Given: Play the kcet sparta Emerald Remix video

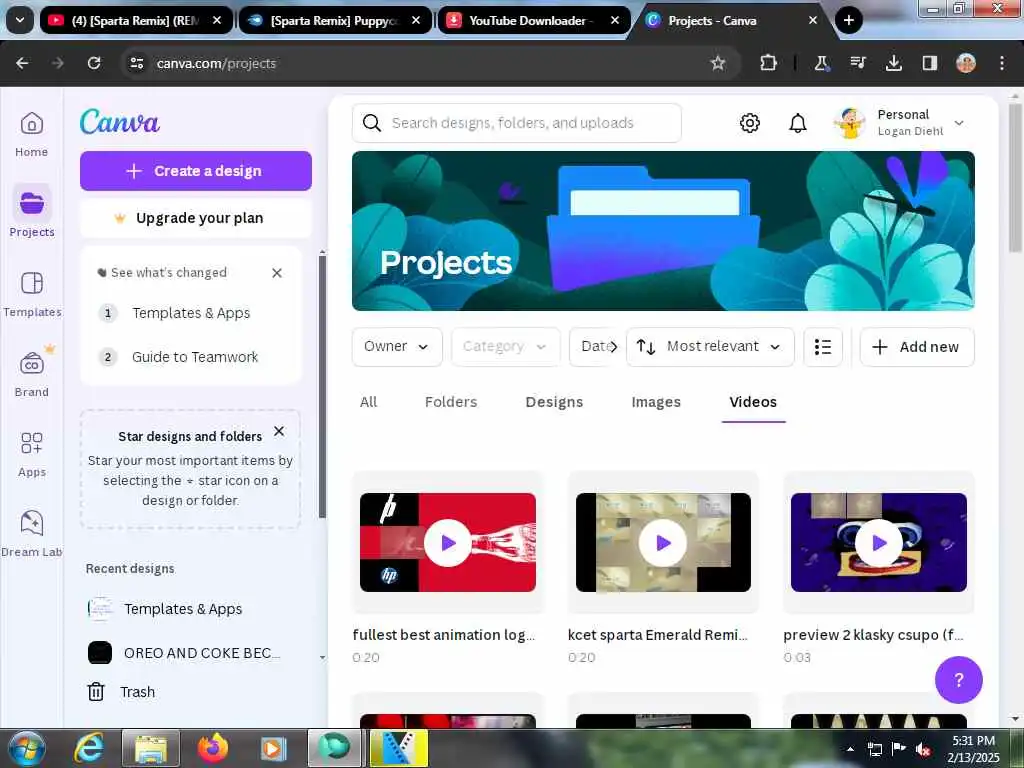Looking at the screenshot, I should pos(663,543).
